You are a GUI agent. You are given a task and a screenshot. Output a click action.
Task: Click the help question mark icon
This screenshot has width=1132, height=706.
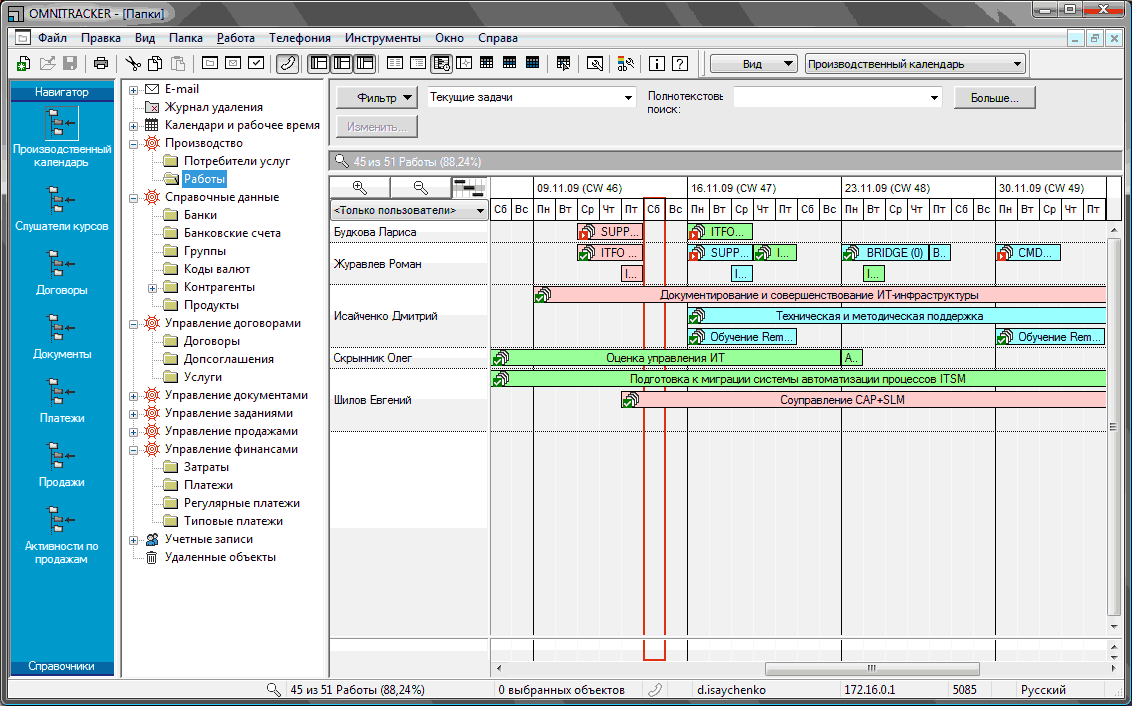click(x=679, y=64)
